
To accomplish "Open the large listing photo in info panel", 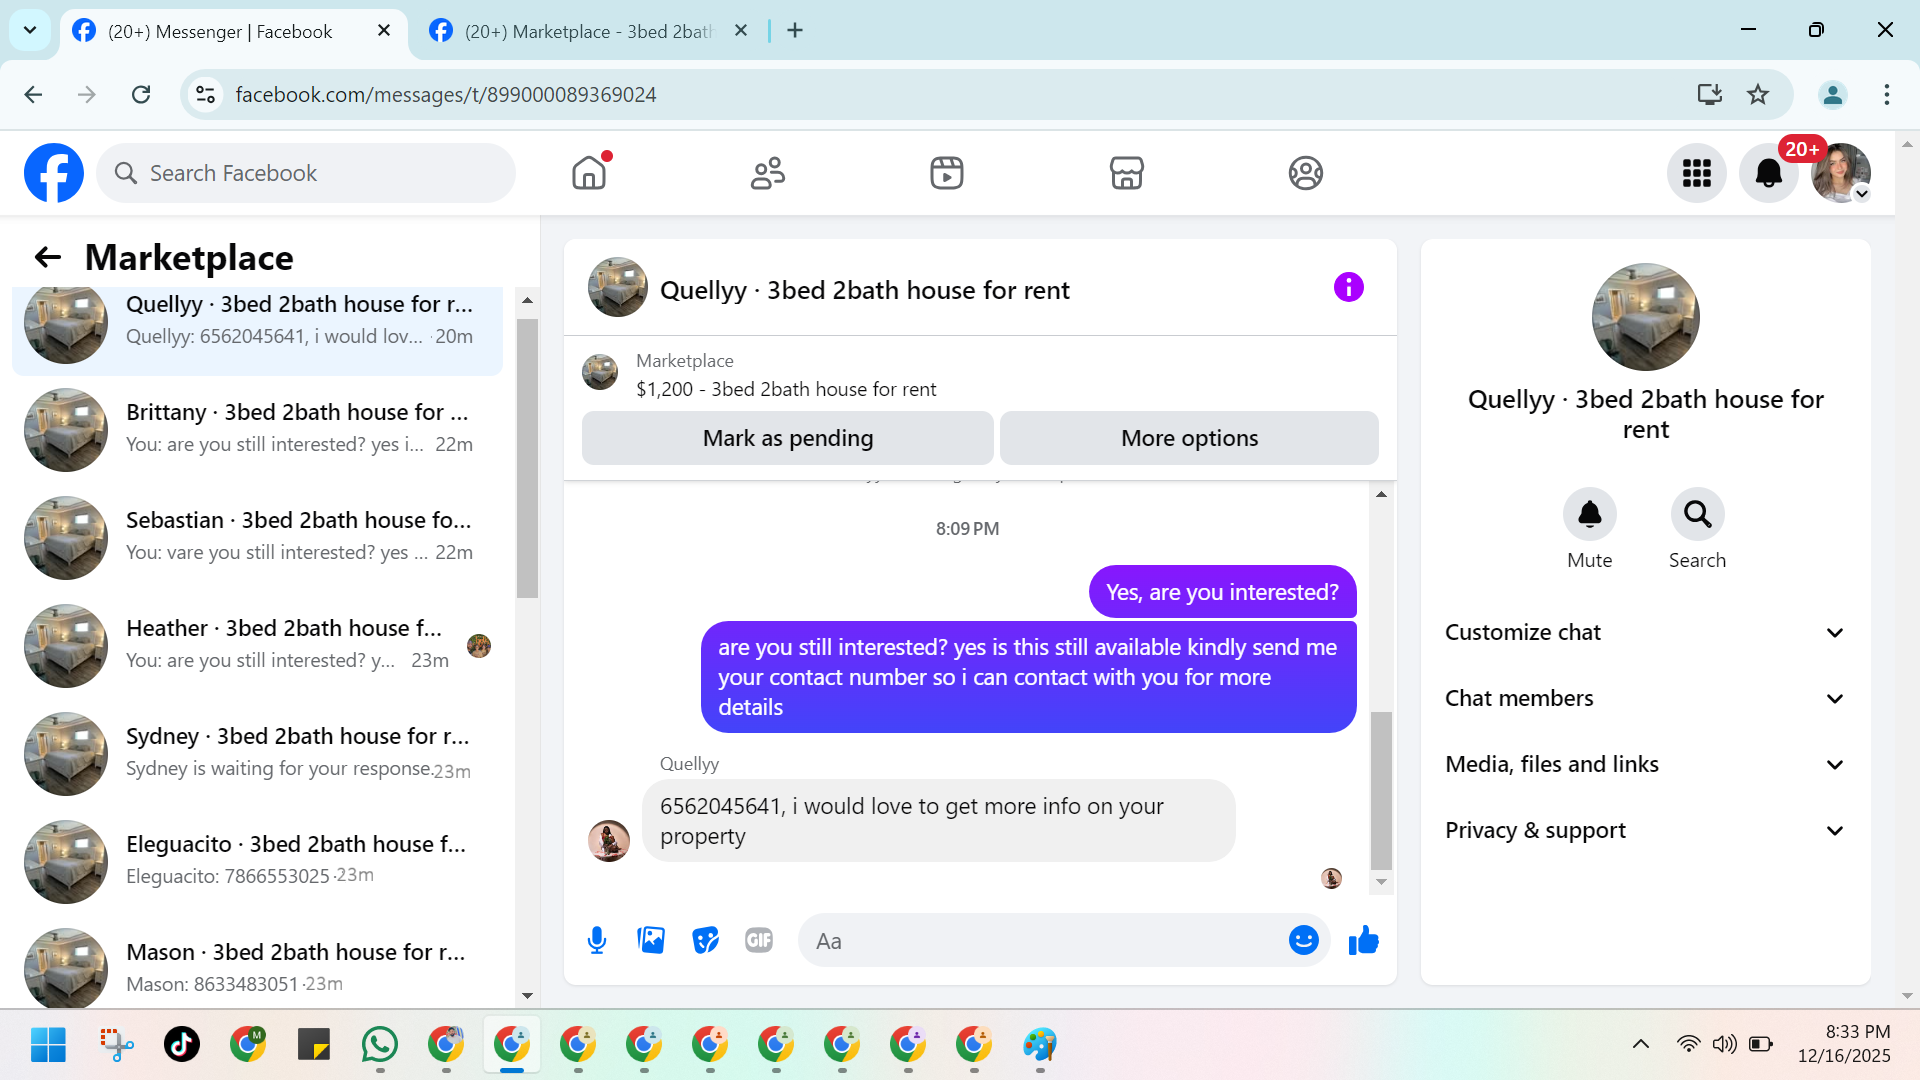I will pyautogui.click(x=1646, y=317).
